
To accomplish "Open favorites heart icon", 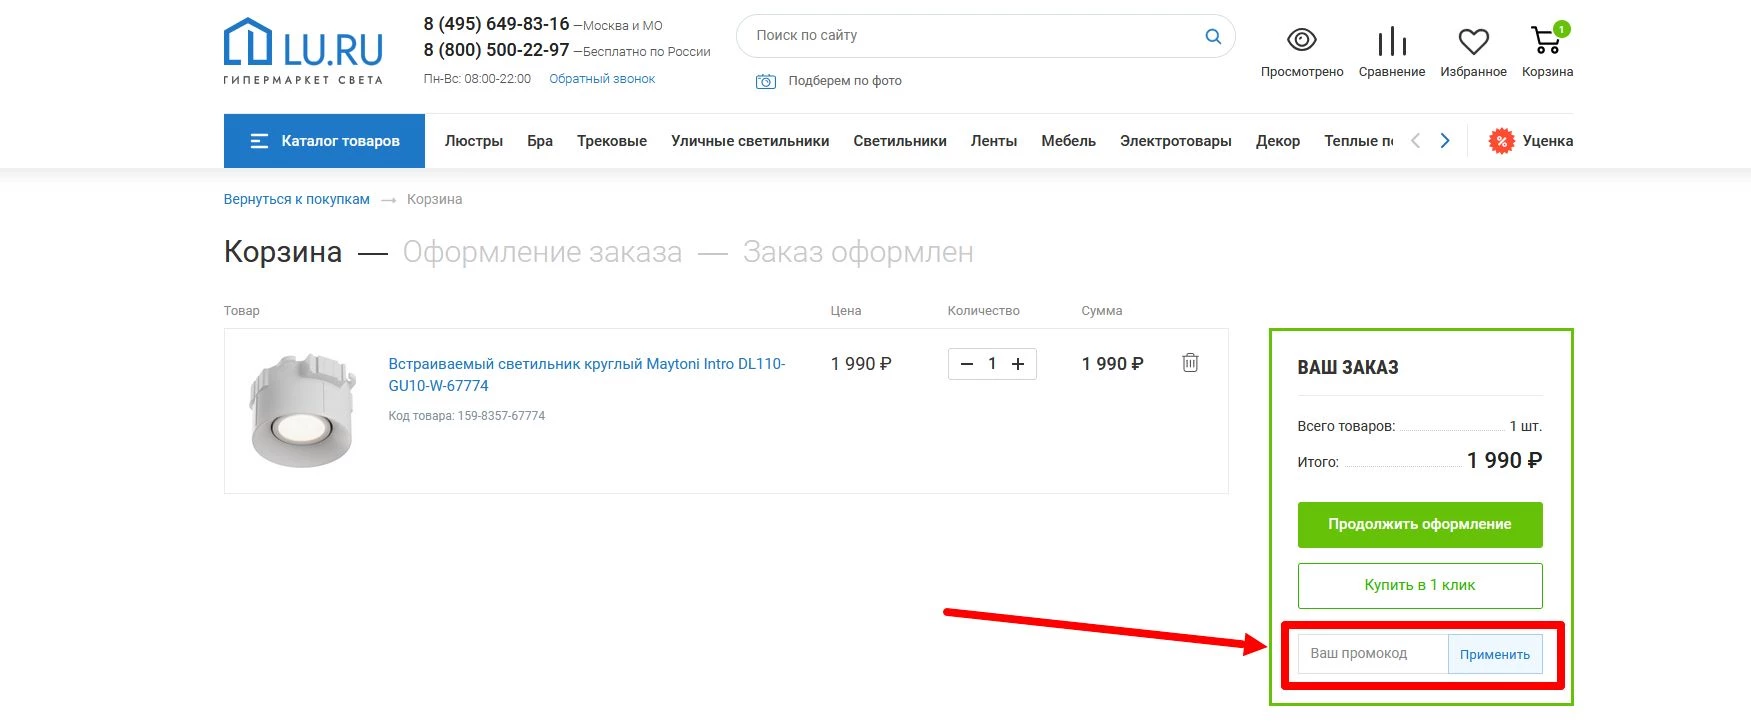I will (1473, 41).
